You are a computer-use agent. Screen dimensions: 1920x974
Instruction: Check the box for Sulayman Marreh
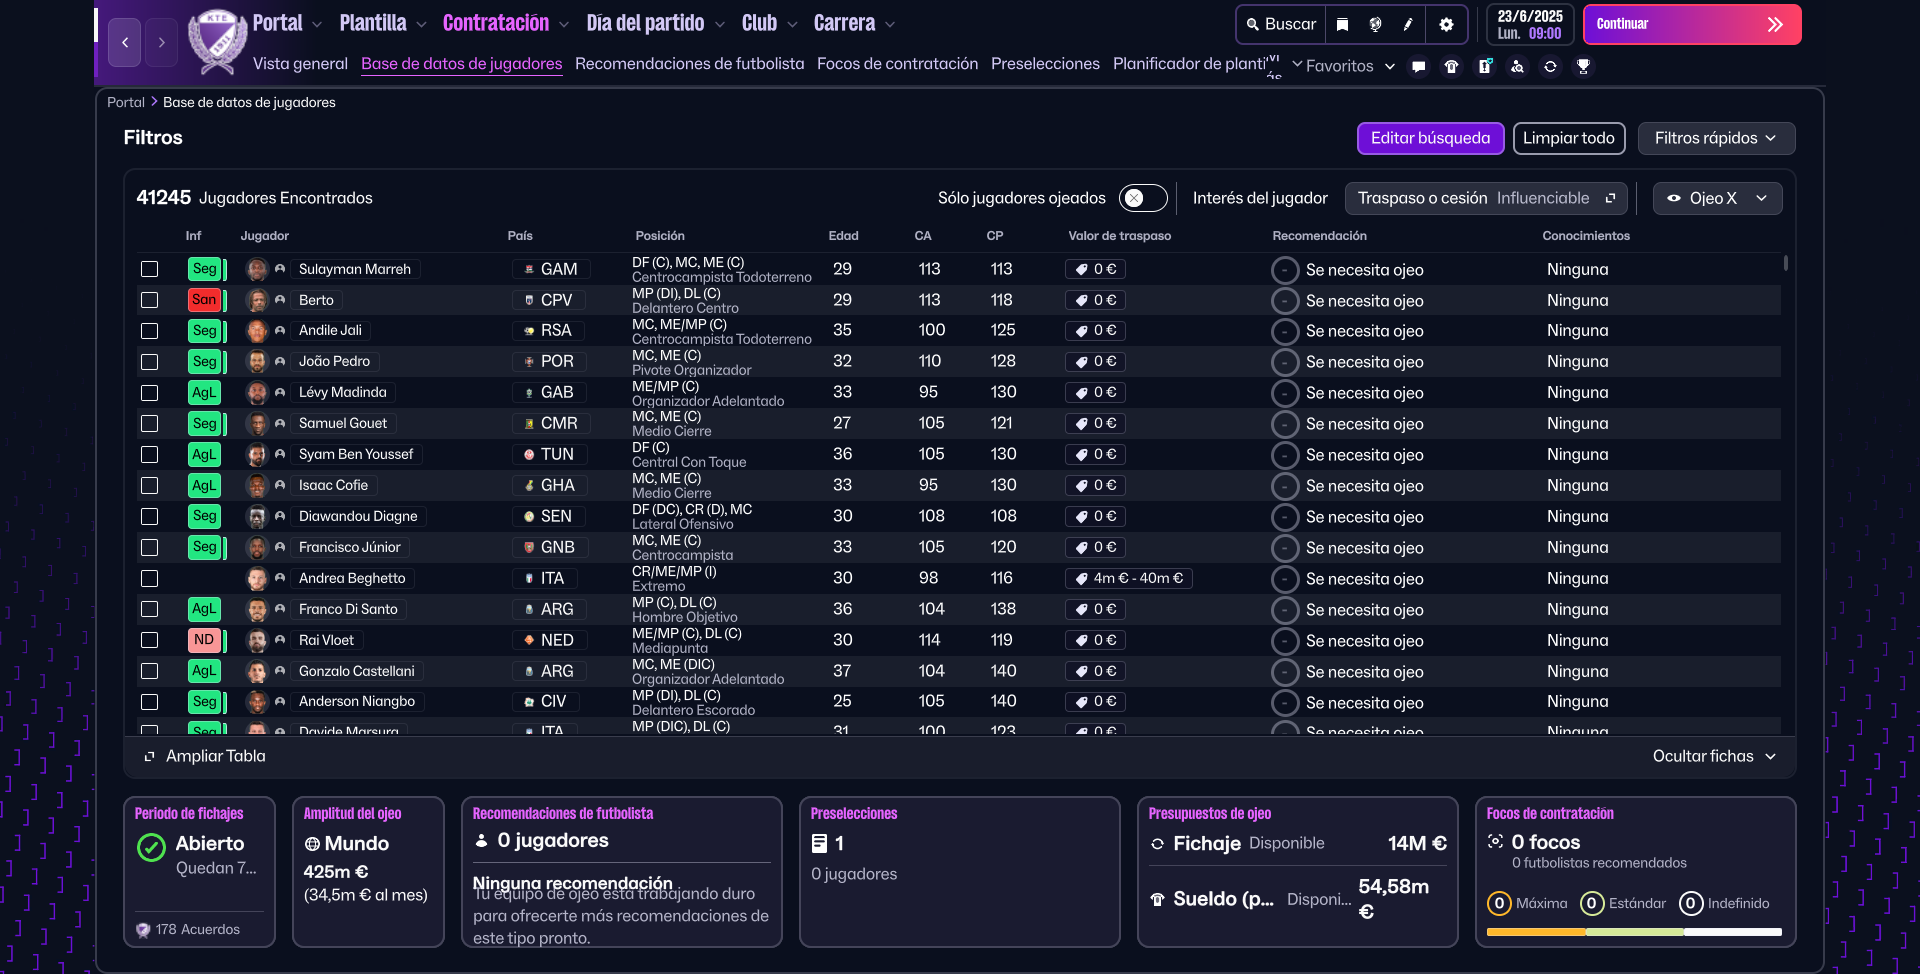150,269
